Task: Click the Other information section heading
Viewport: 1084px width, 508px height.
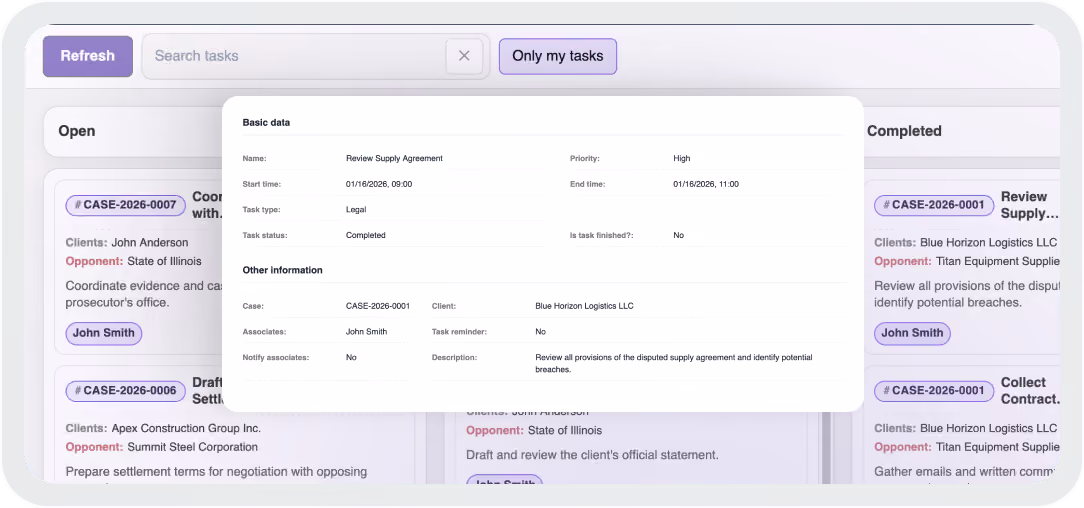Action: (282, 270)
